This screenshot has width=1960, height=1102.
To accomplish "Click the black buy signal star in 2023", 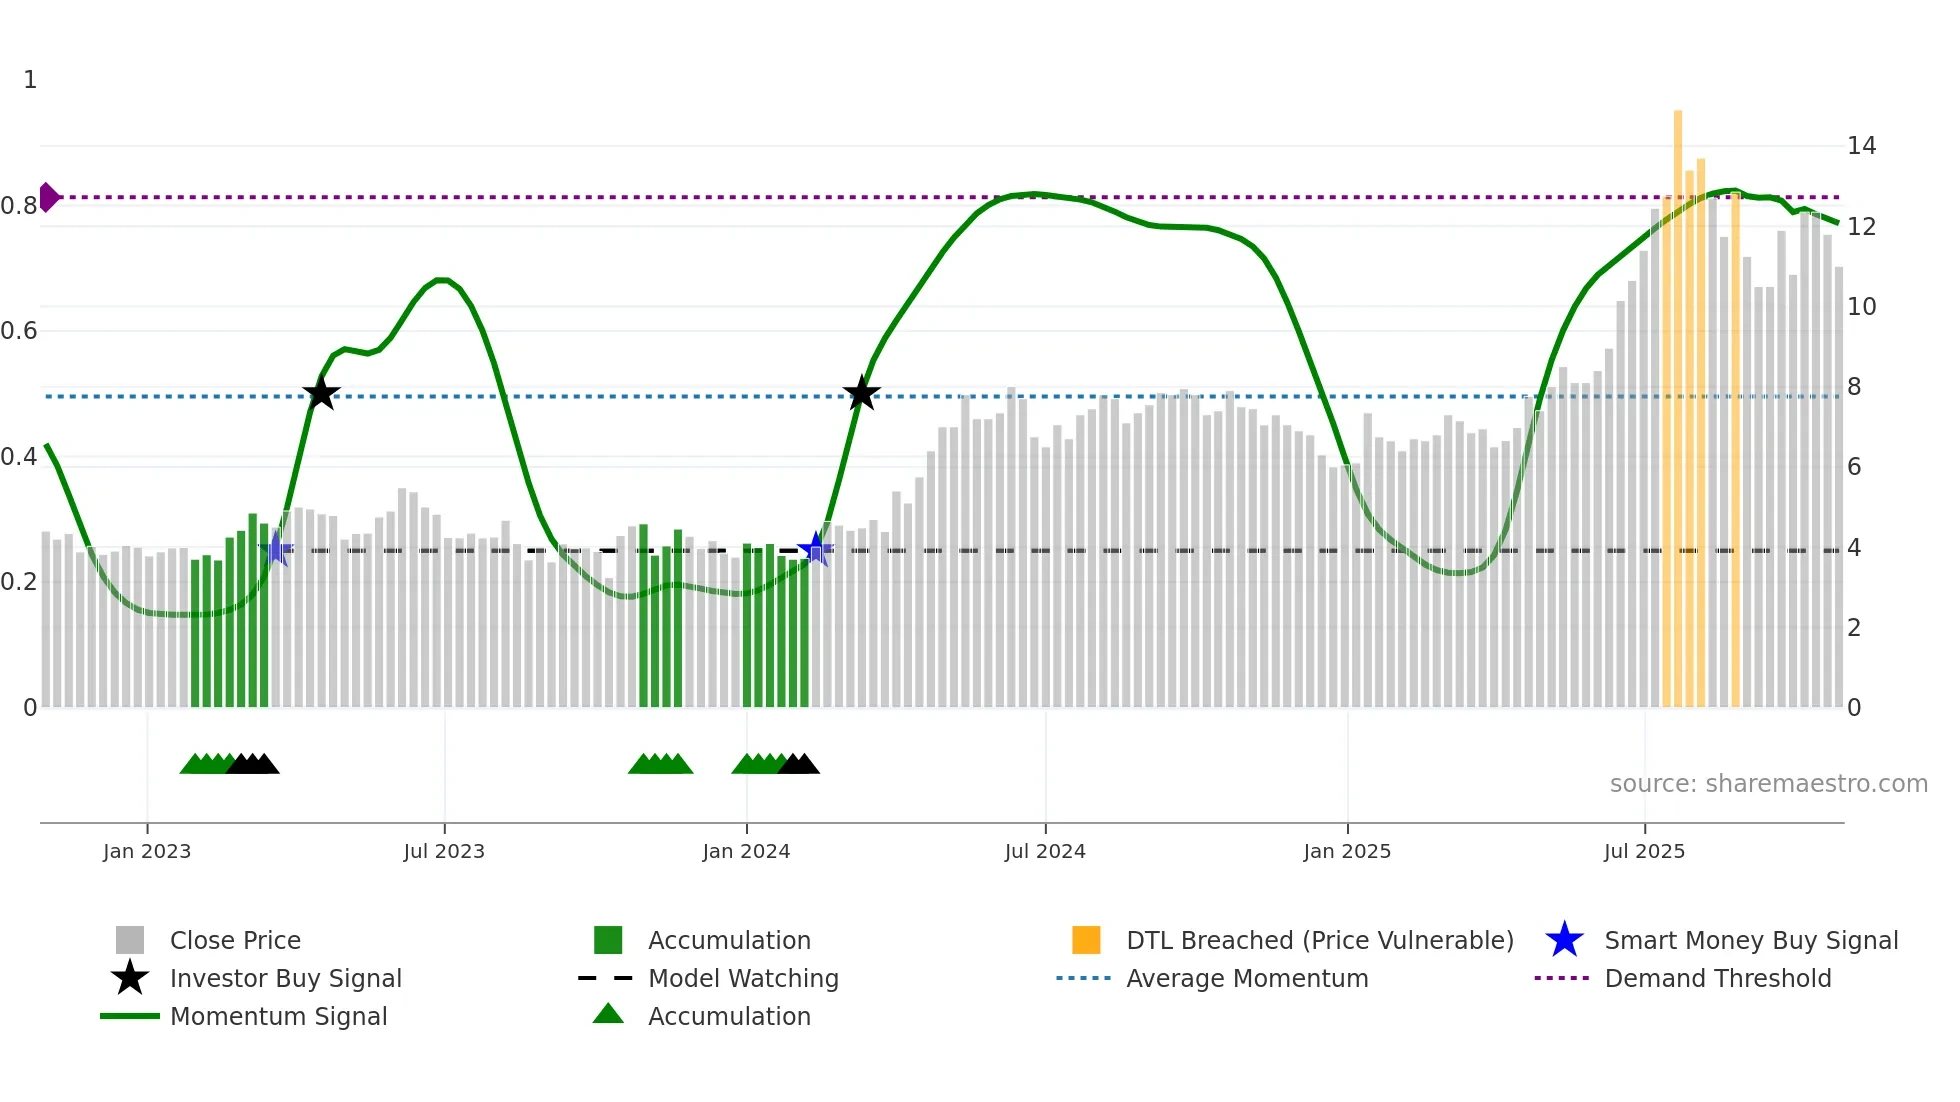I will click(x=321, y=394).
